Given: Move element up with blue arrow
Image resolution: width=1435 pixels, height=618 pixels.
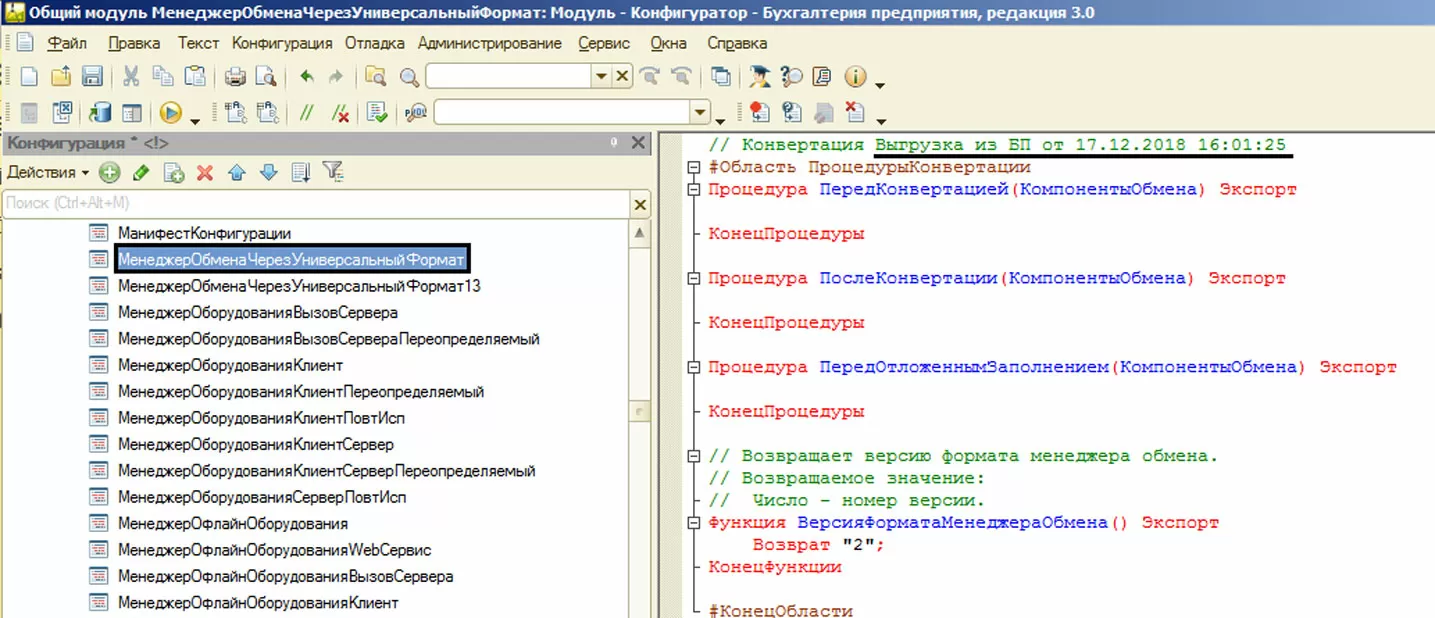Looking at the screenshot, I should [237, 173].
